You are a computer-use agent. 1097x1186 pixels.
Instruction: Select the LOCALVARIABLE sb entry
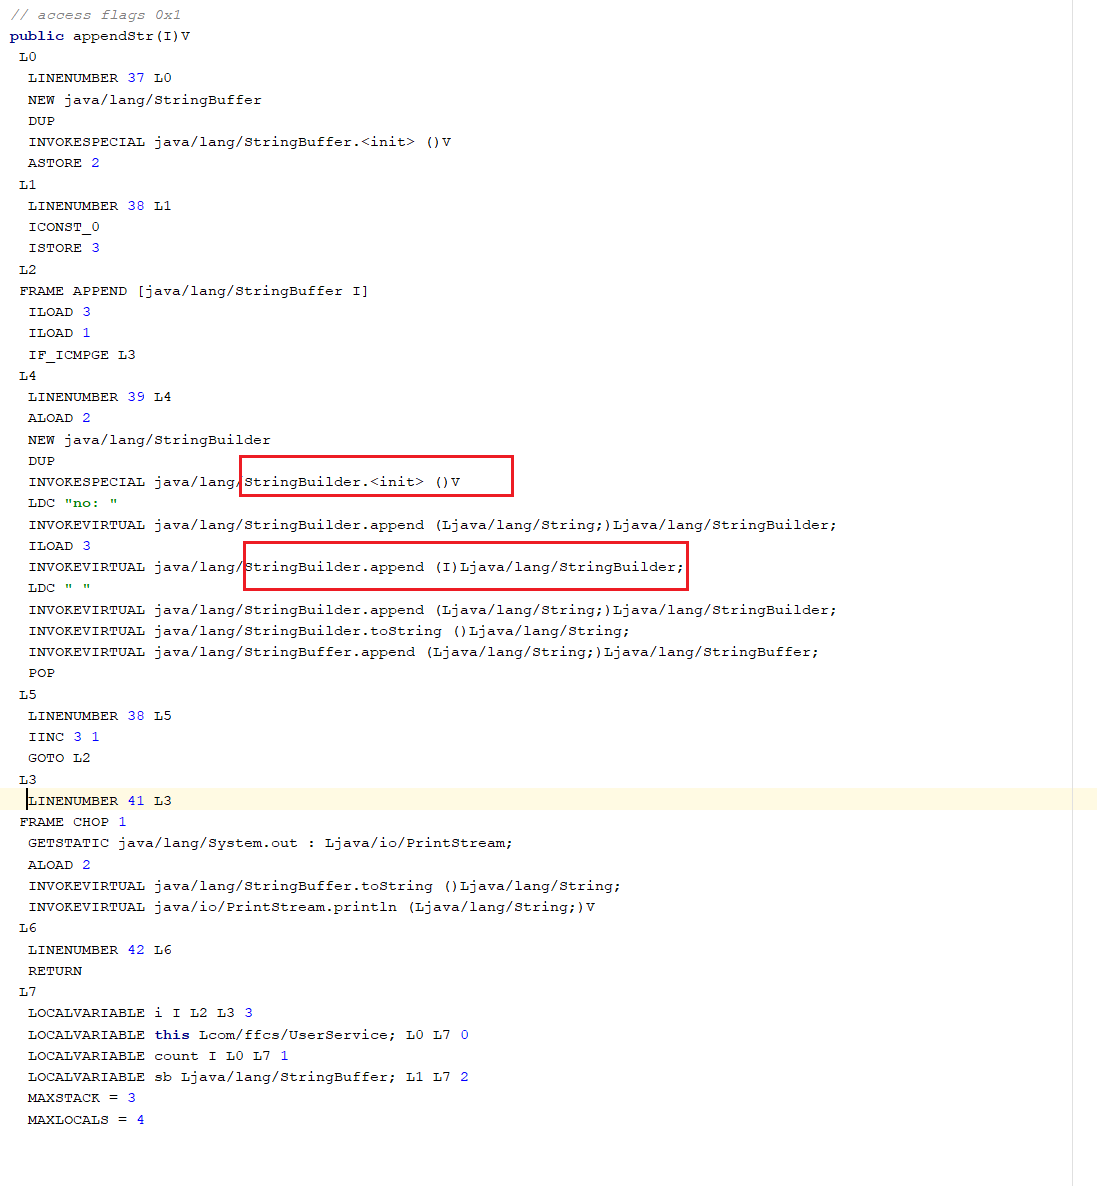[x=247, y=1077]
